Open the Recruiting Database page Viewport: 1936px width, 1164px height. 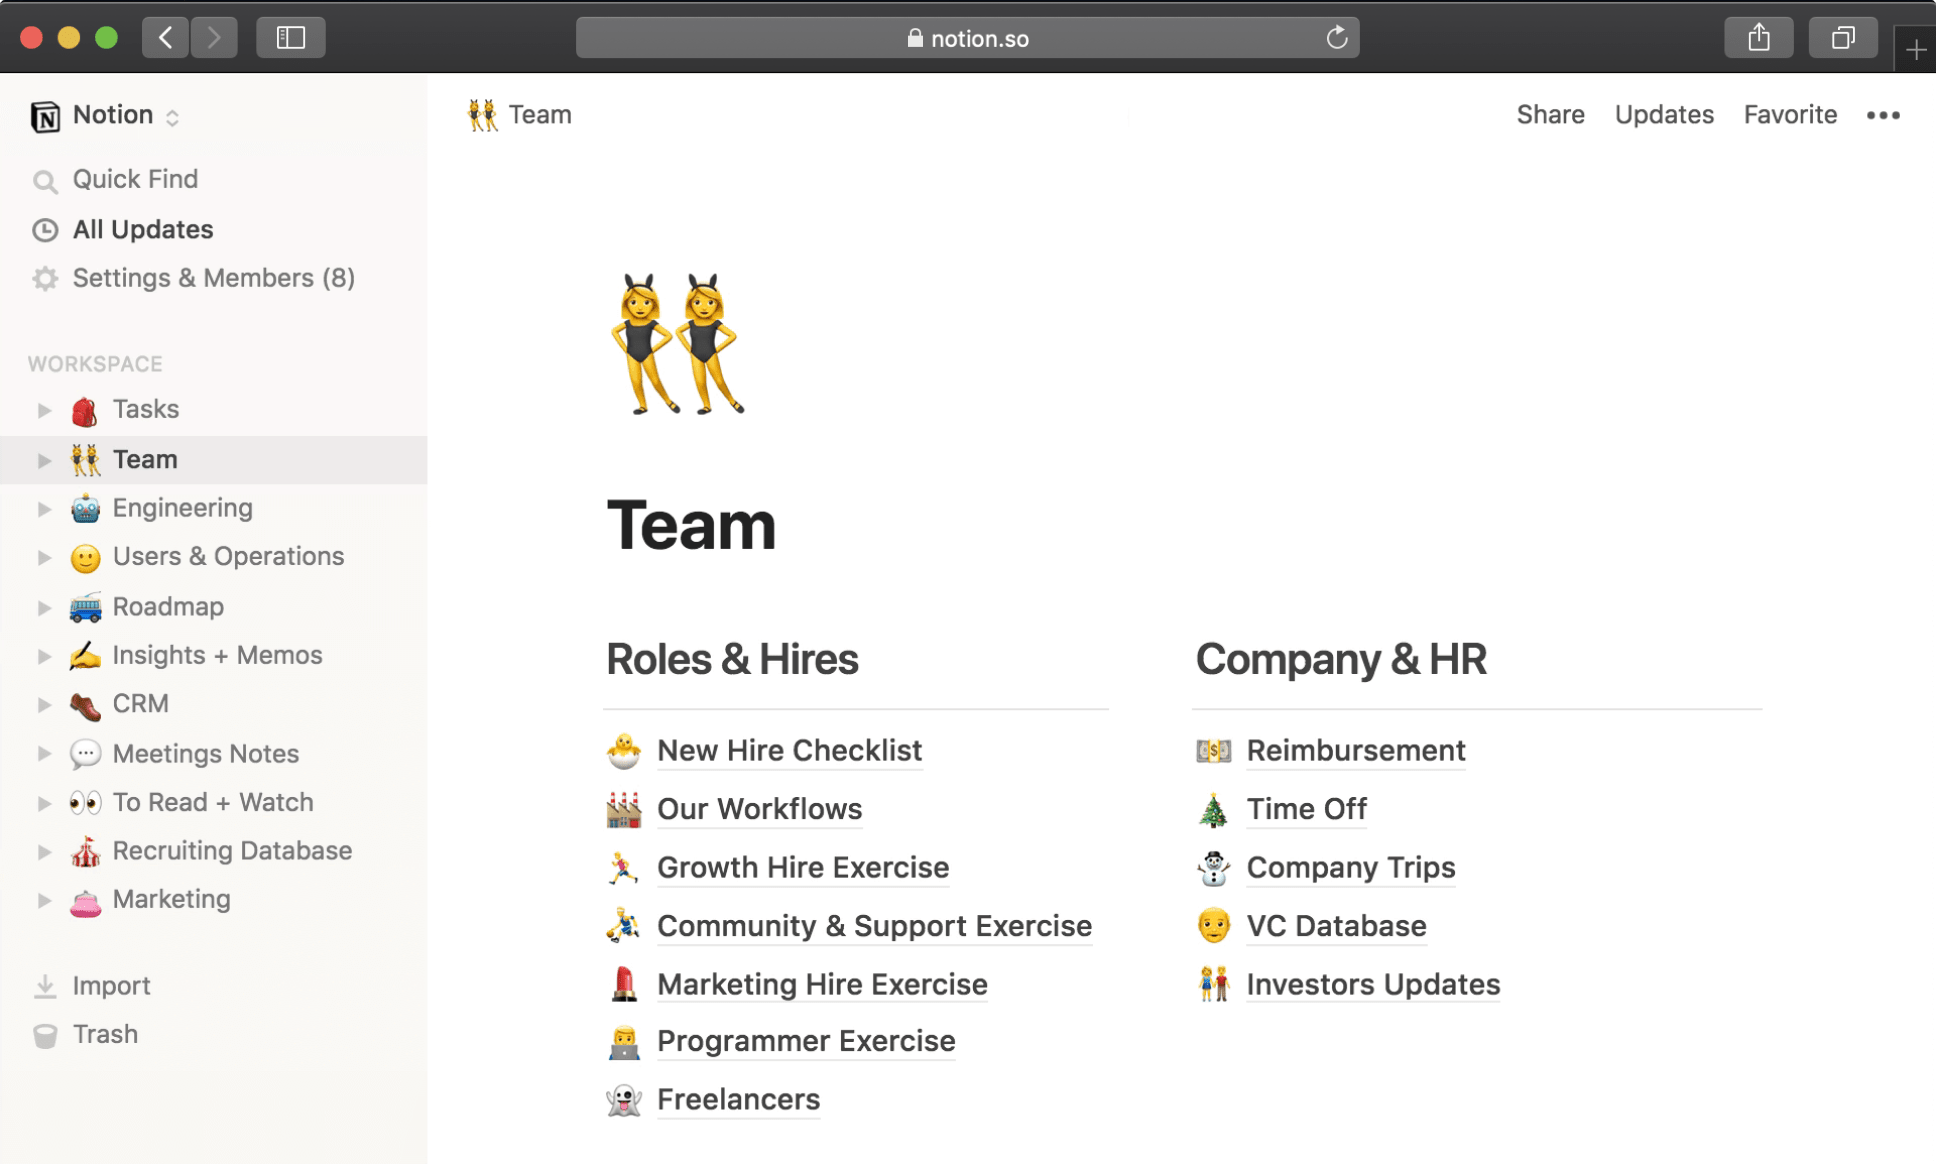tap(232, 850)
